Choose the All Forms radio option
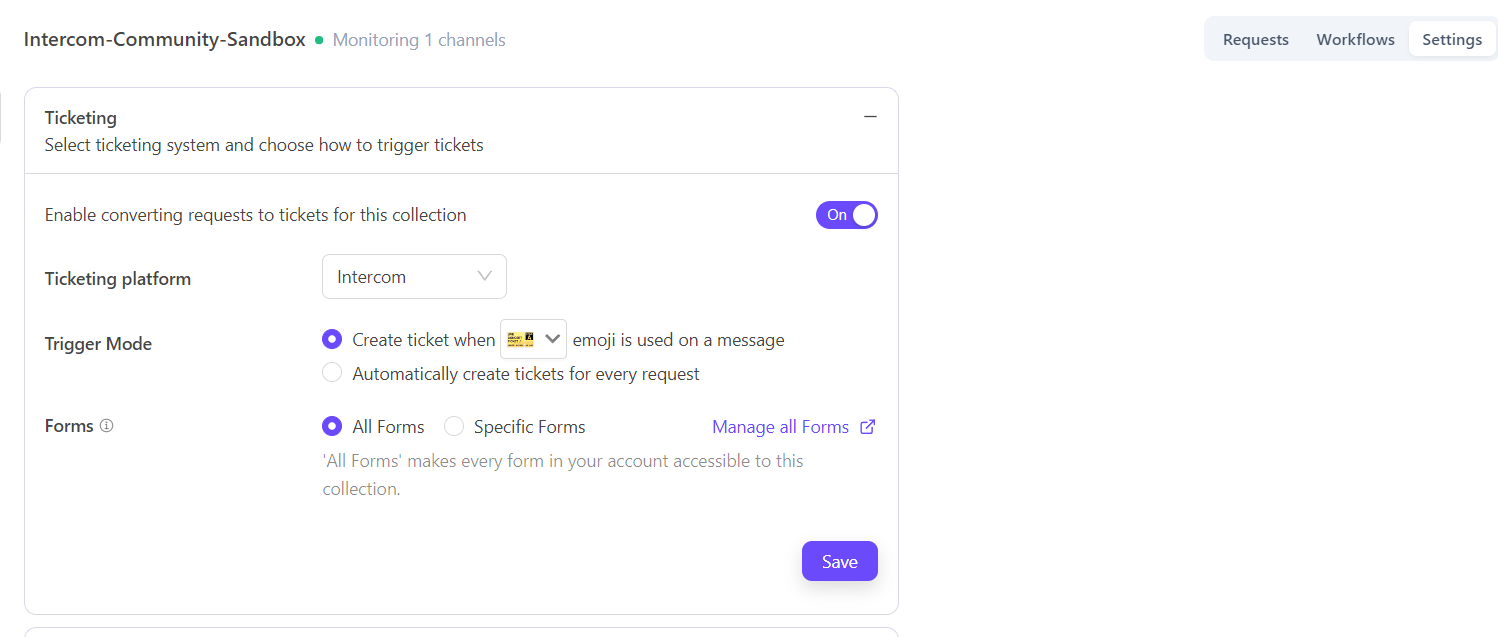Image resolution: width=1498 pixels, height=637 pixels. (332, 427)
